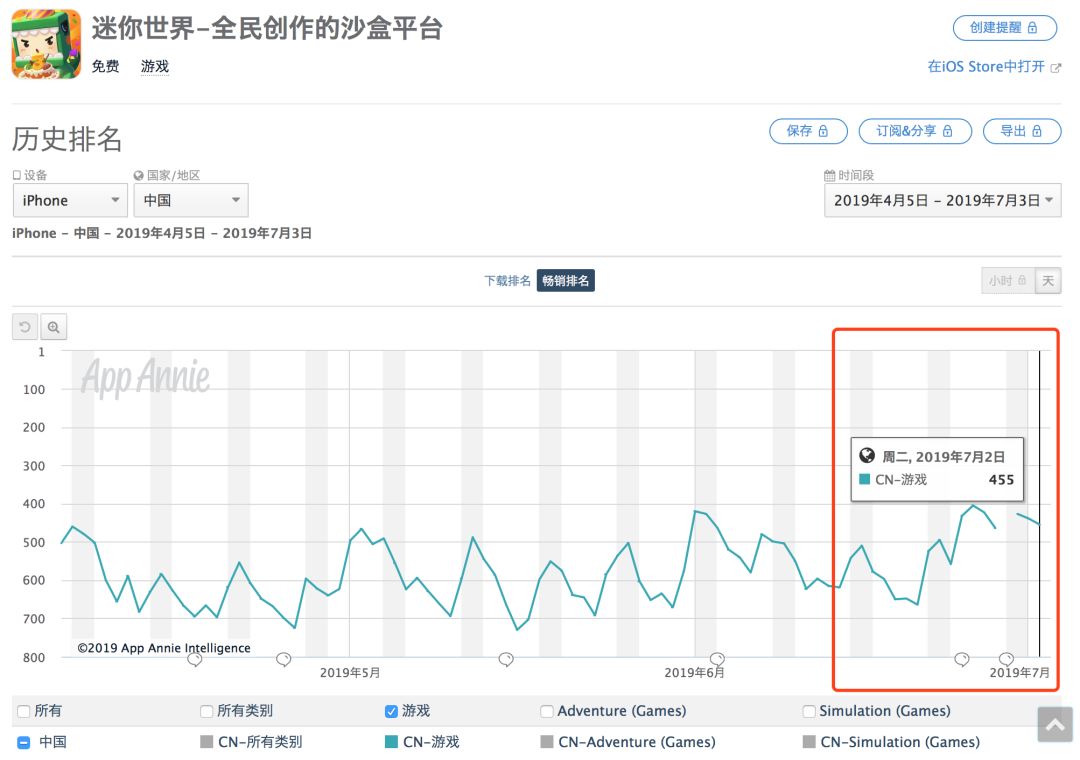Click the 订阅&分享 button

(915, 131)
